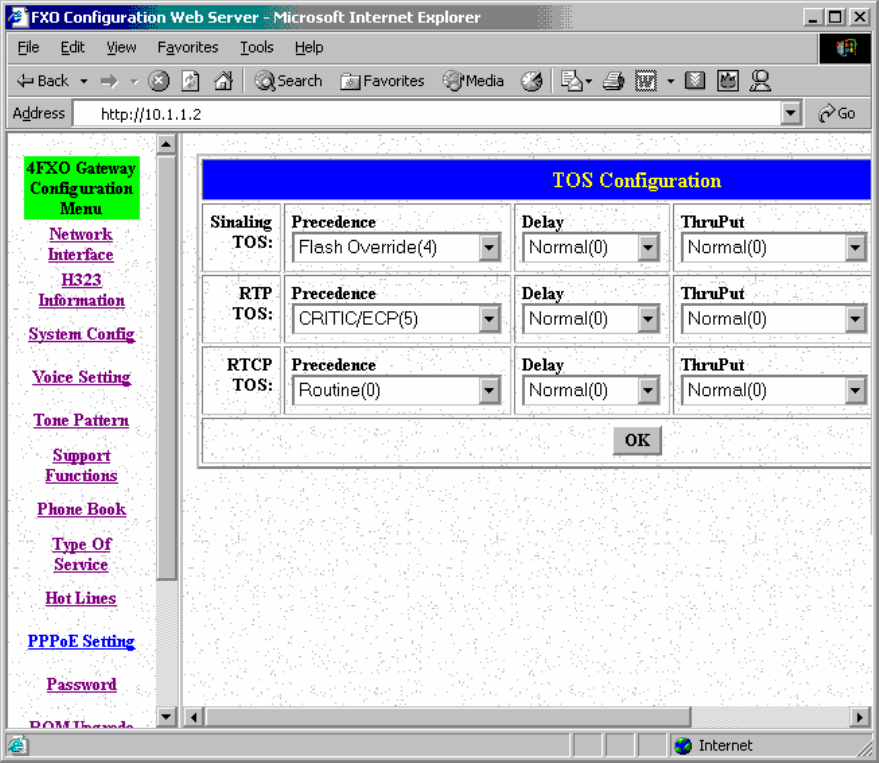Image resolution: width=879 pixels, height=763 pixels.
Task: Click the History toolbar icon
Action: point(532,81)
